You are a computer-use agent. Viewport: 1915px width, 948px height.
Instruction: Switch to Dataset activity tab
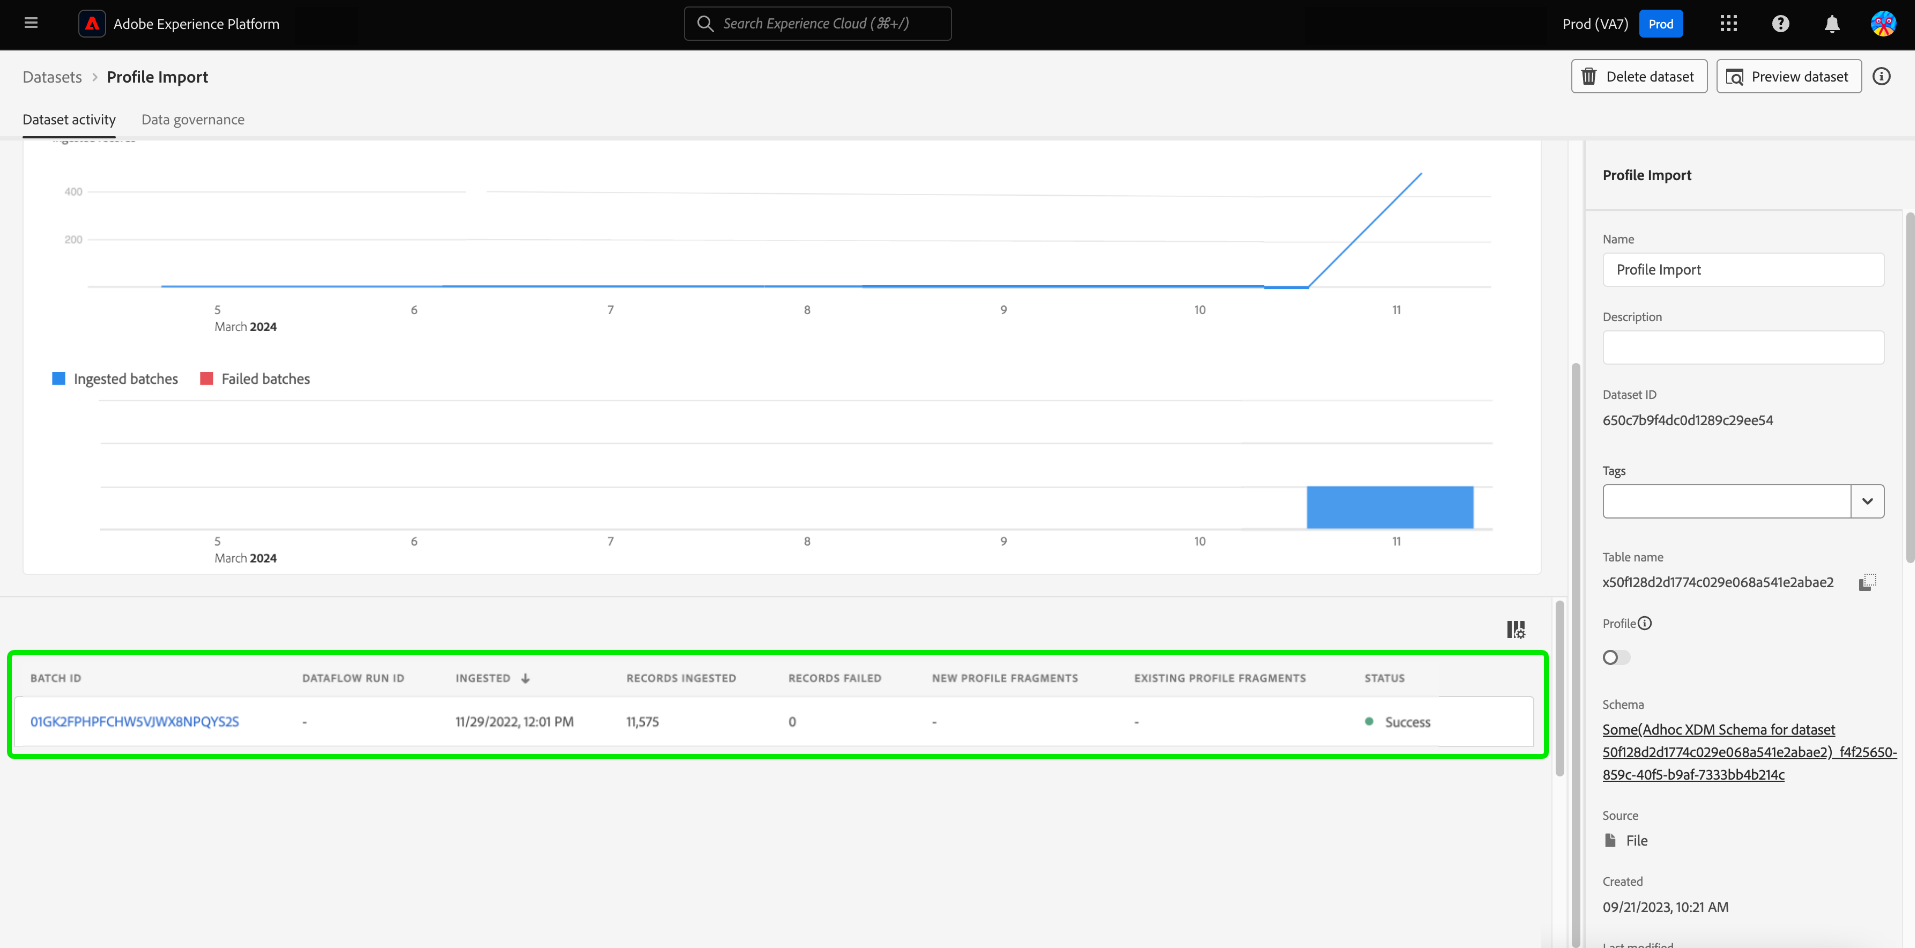[69, 120]
